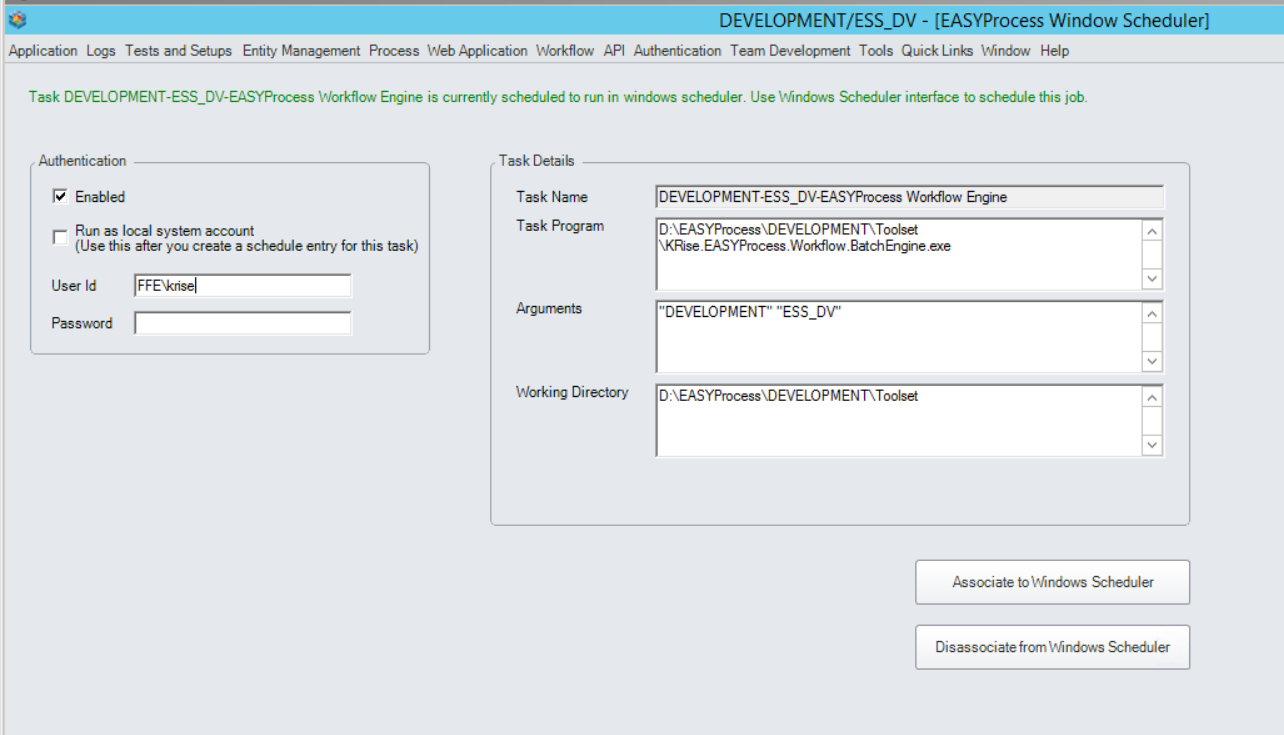Open the Logs menu
The width and height of the screenshot is (1284, 735).
(x=101, y=51)
